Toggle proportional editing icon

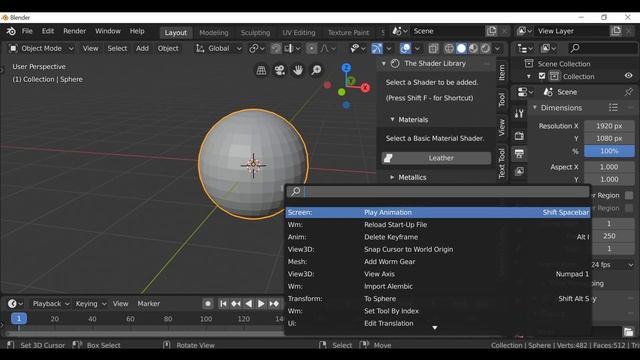click(311, 49)
